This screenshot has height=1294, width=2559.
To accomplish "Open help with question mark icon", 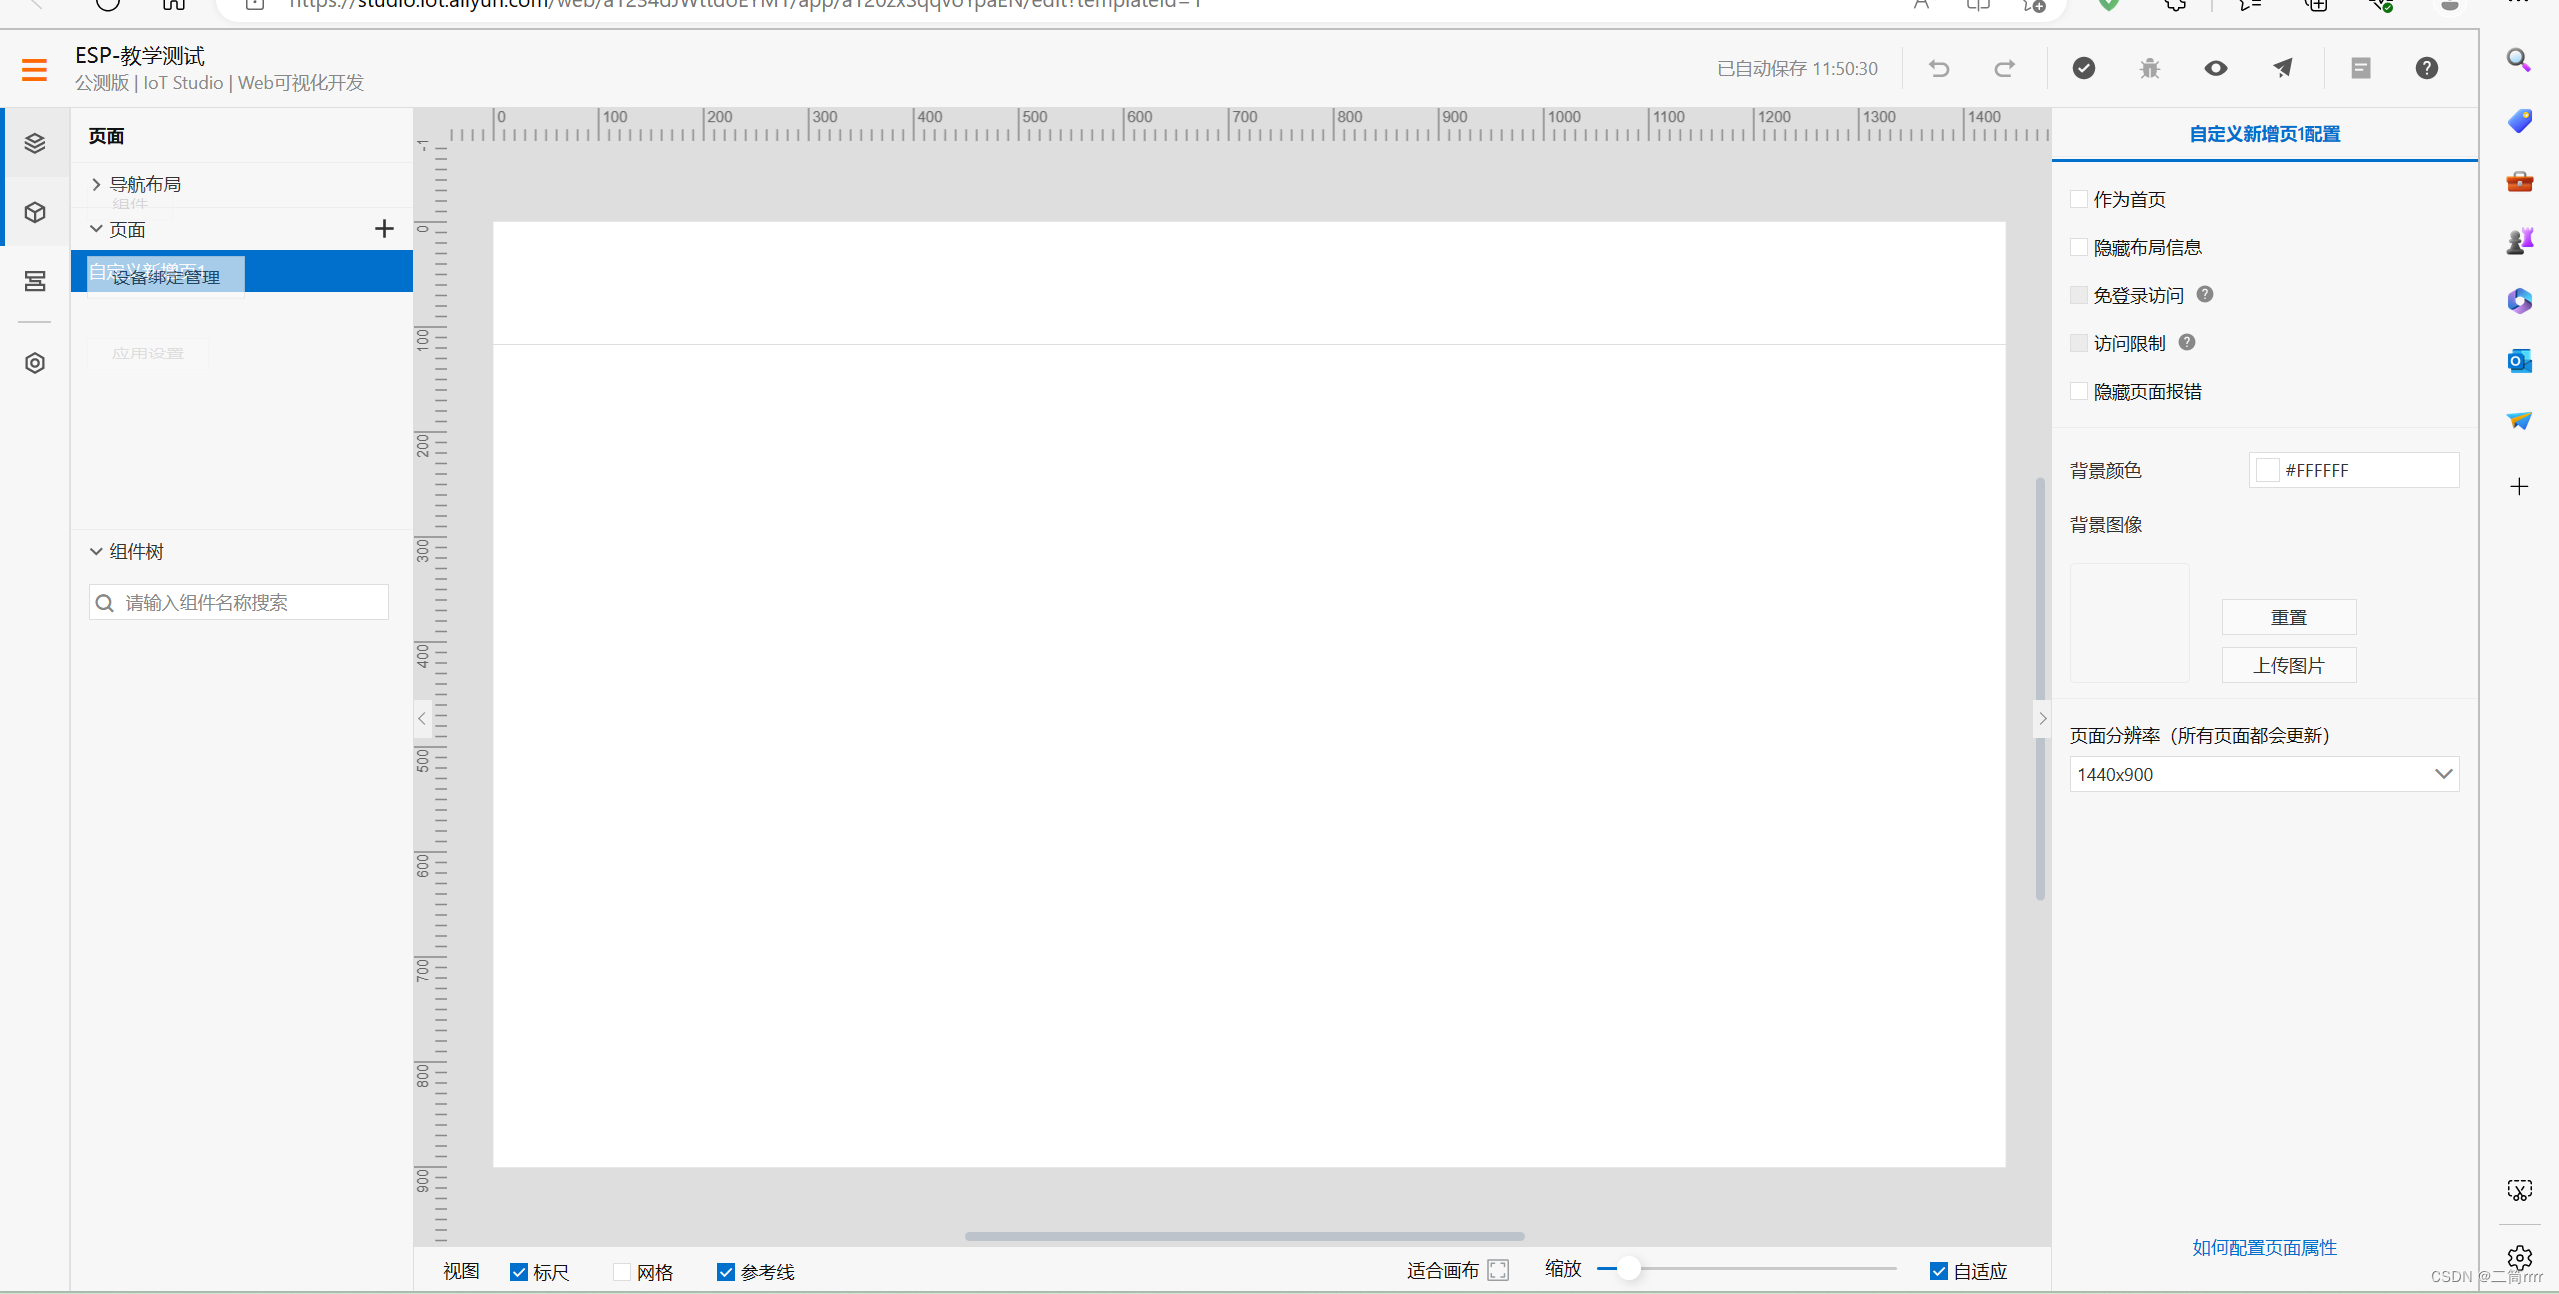I will [2426, 68].
